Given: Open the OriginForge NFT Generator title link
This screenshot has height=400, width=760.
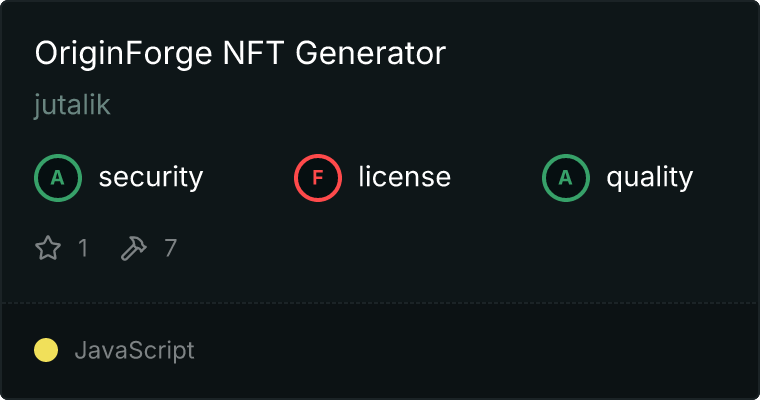Looking at the screenshot, I should tap(240, 54).
